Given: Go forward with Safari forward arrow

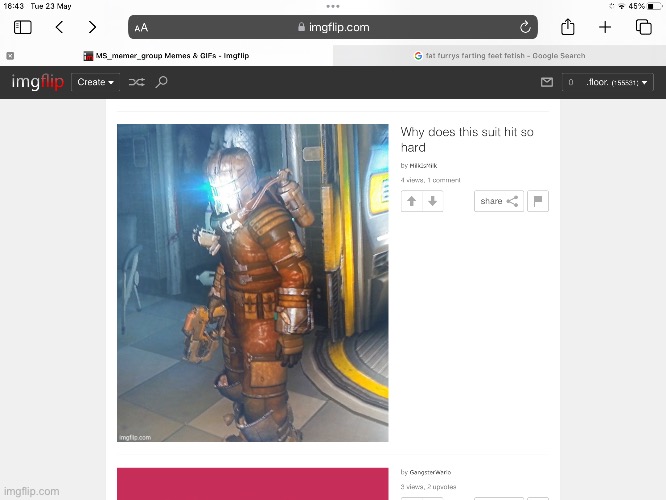Looking at the screenshot, I should 92,27.
